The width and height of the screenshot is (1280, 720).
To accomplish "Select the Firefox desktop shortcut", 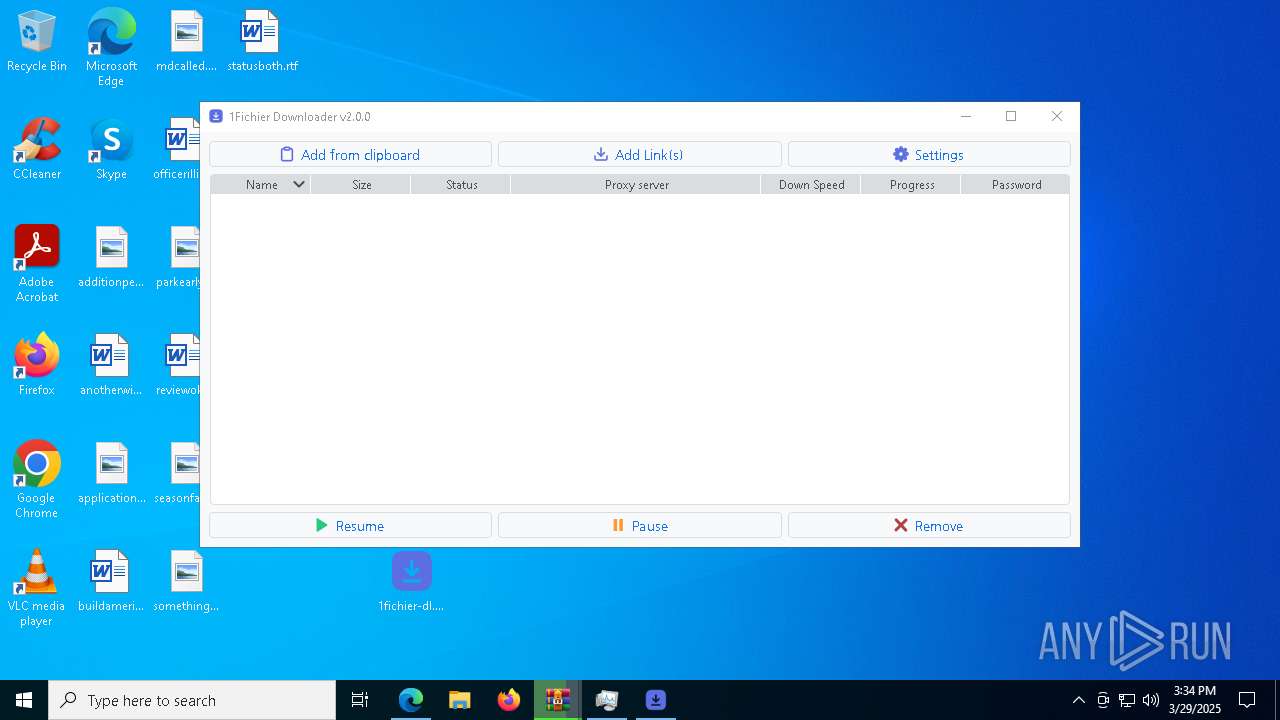I will pos(37,366).
